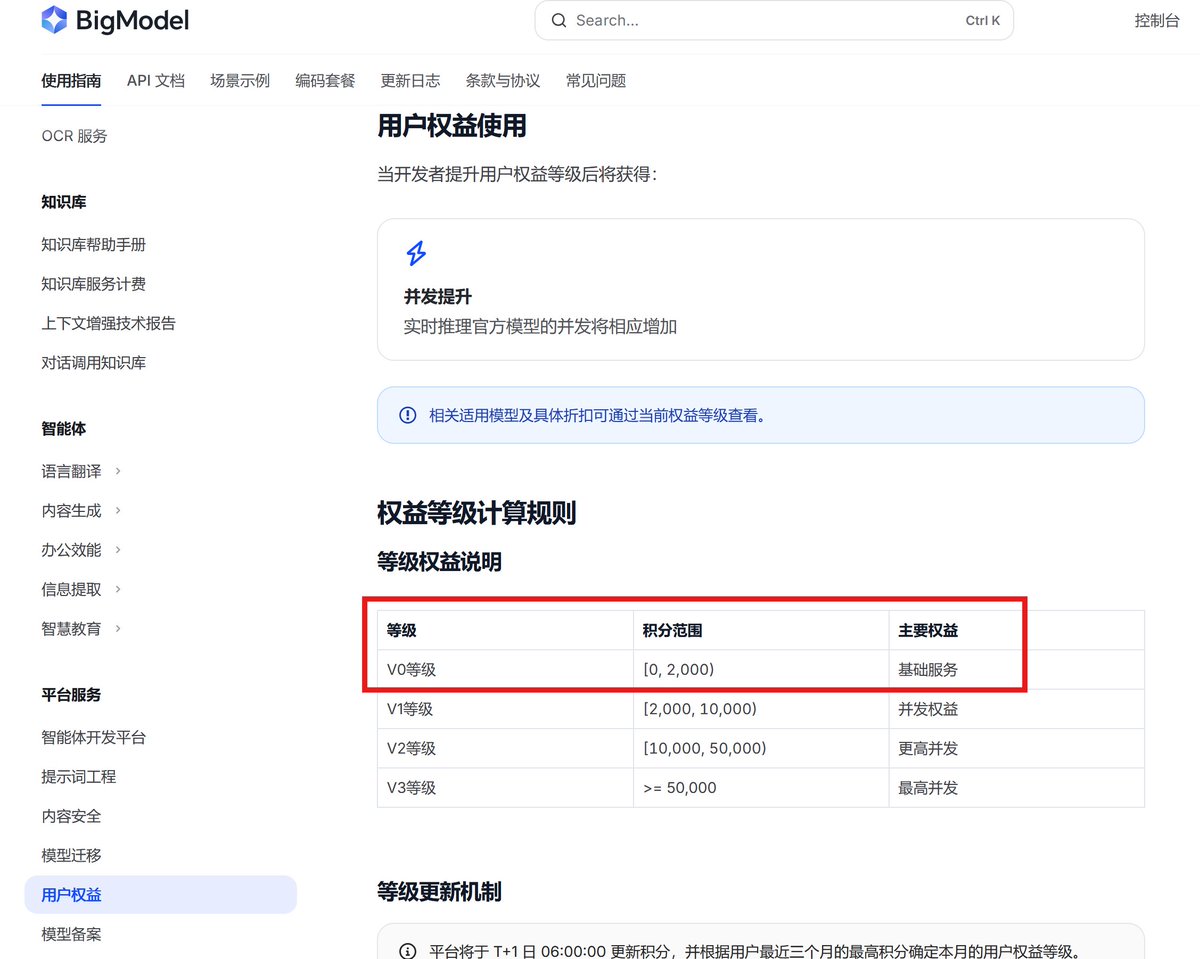Viewport: 1200px width, 959px height.
Task: Click the BigModel logo icon
Action: (x=54, y=20)
